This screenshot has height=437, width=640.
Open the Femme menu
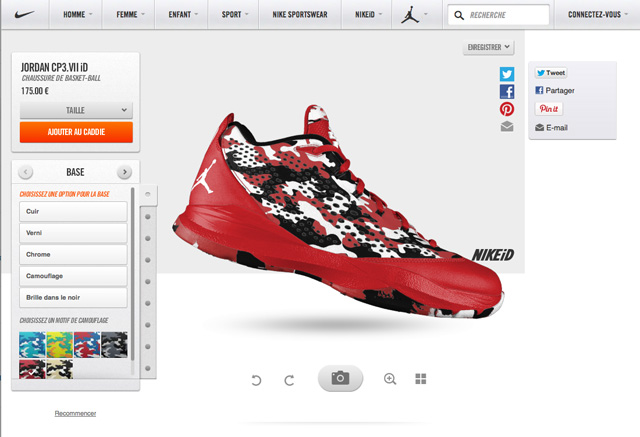coord(131,16)
